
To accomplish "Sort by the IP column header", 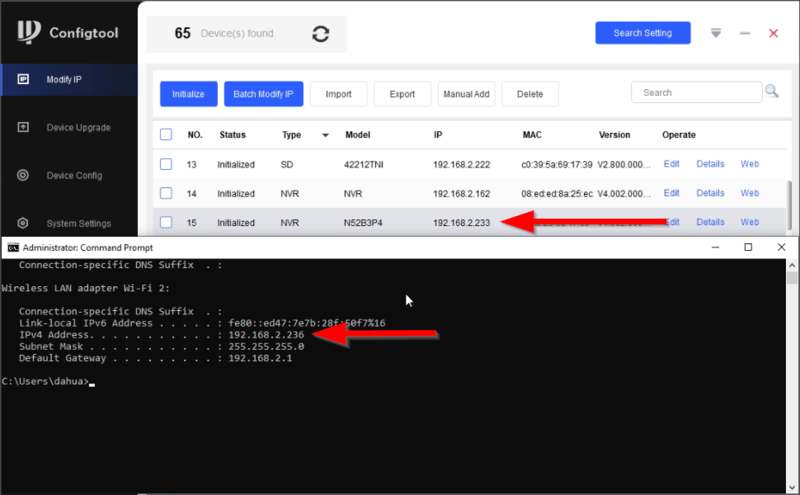I will [438, 135].
